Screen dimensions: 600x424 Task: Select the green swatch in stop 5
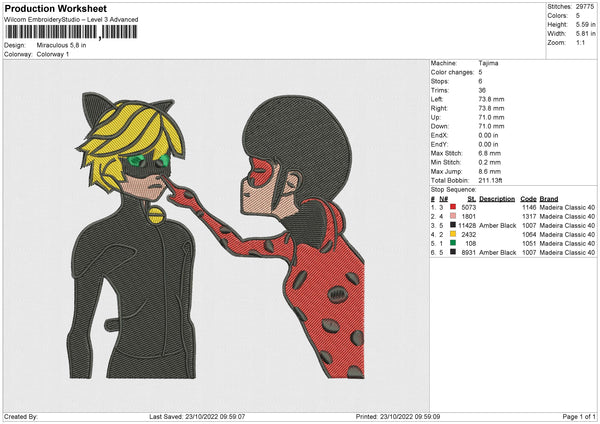point(453,243)
